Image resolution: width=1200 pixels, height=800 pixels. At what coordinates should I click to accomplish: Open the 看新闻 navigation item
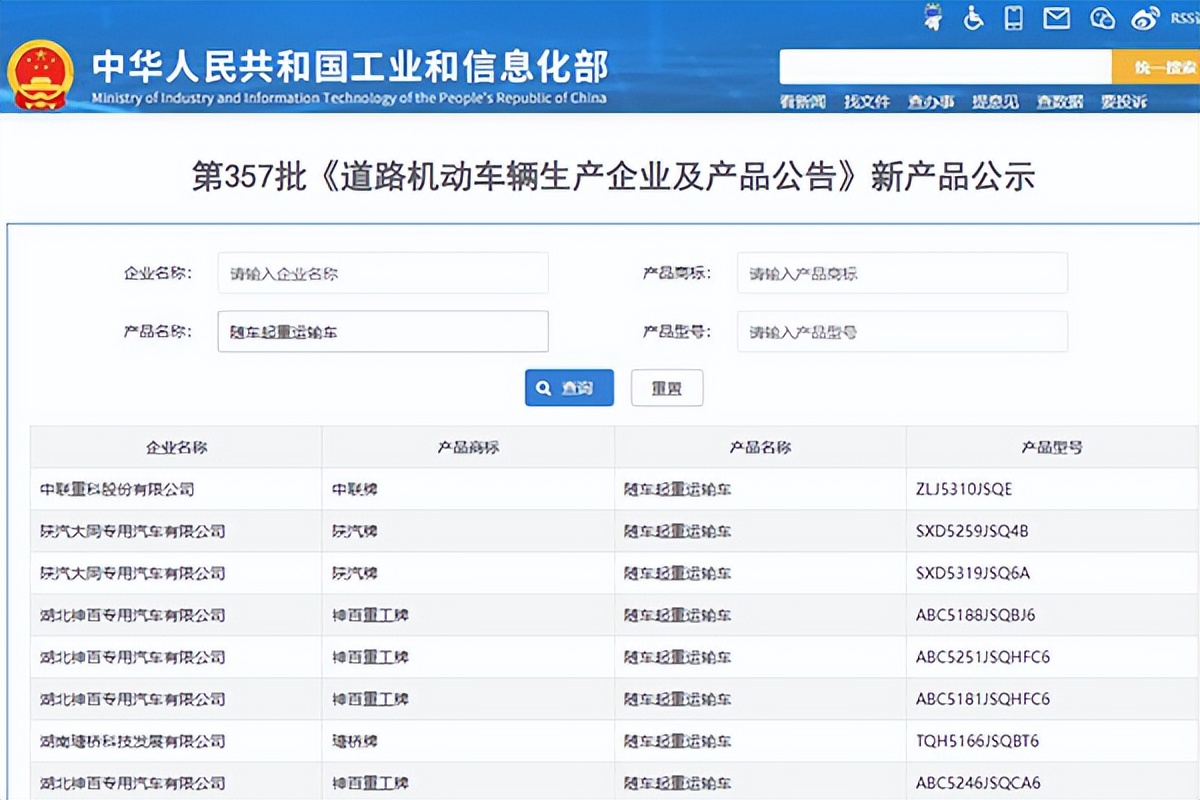pos(800,101)
